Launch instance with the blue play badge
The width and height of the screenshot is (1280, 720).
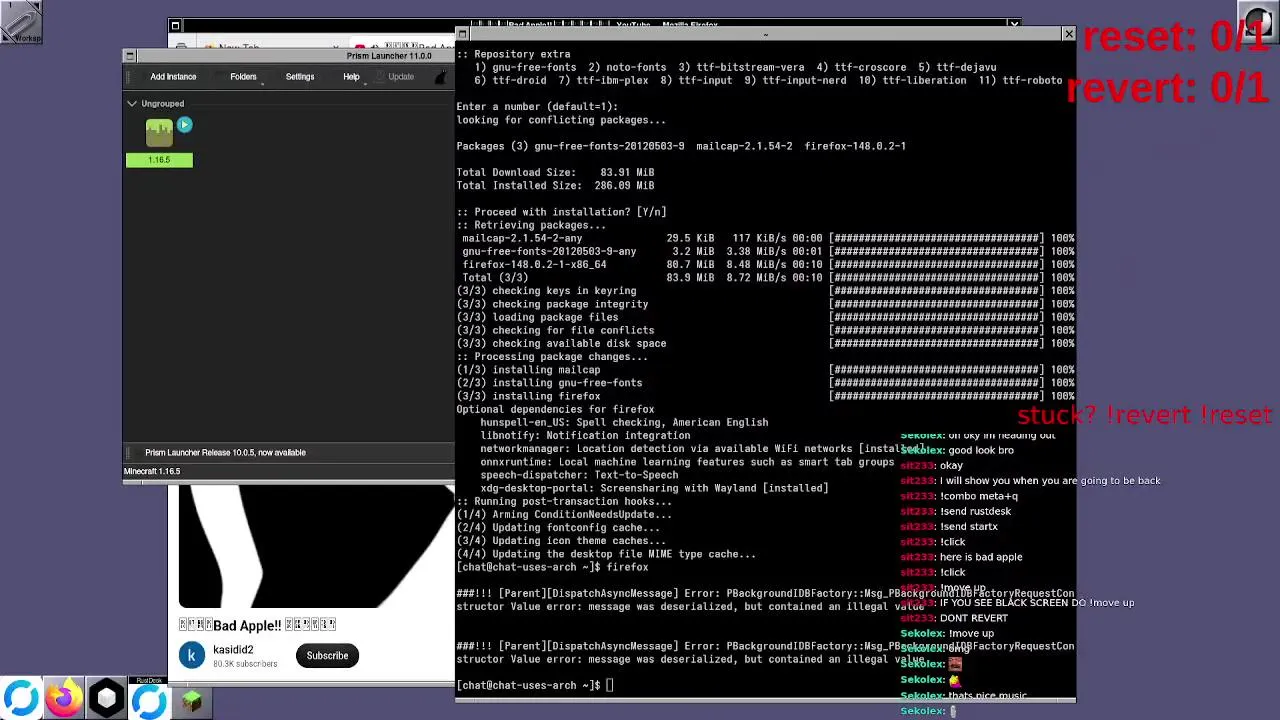click(184, 125)
